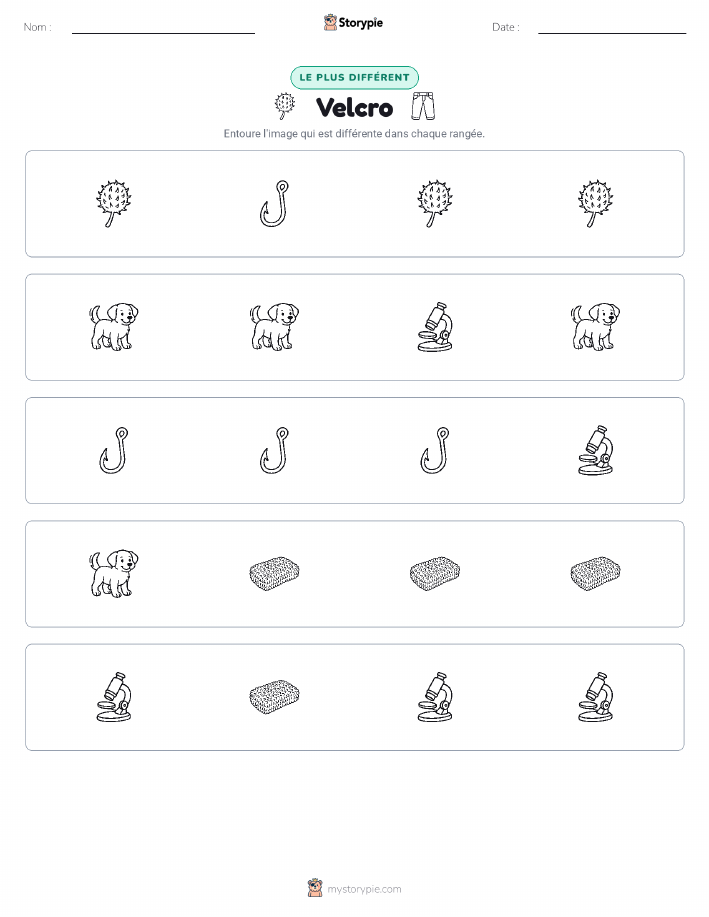This screenshot has height=917, width=709.
Task: Click the last burr in the top row
Action: (596, 204)
